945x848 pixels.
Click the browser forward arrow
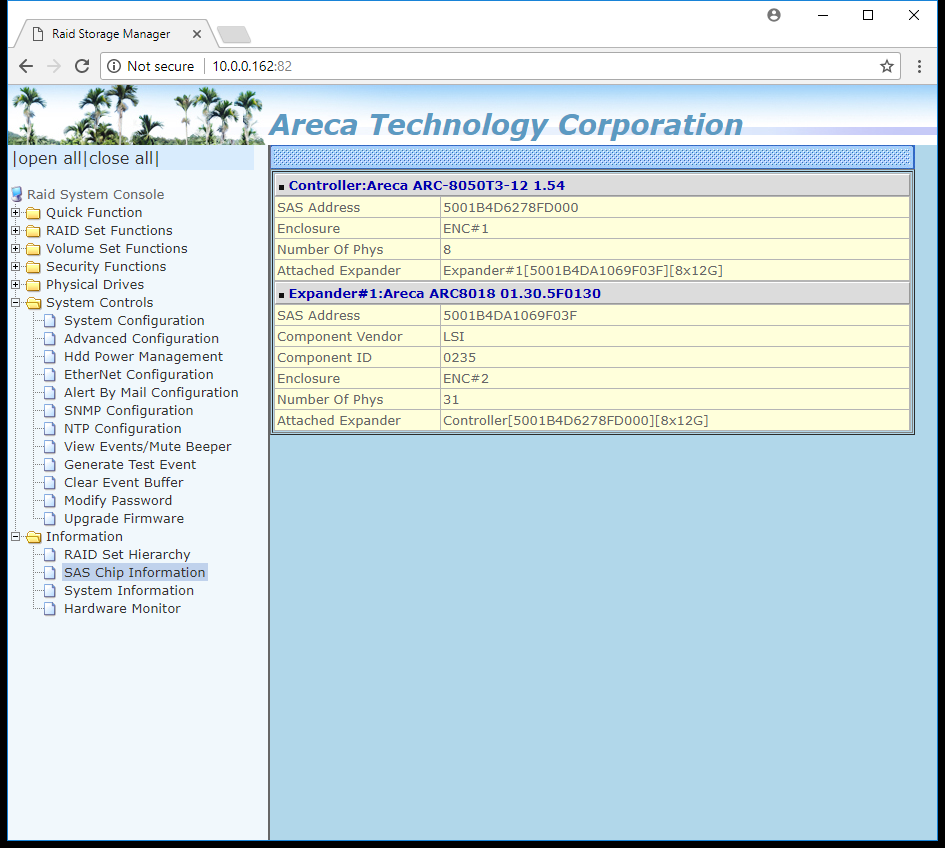(x=54, y=66)
